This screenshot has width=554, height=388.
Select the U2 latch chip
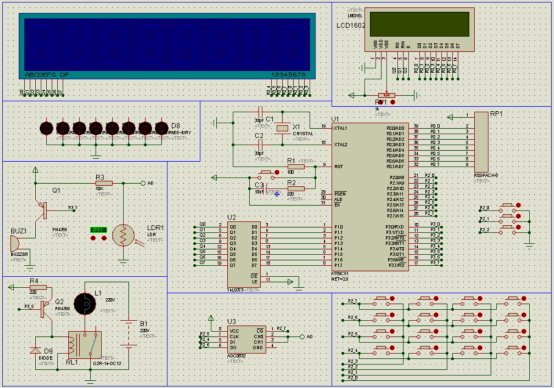pyautogui.click(x=244, y=254)
